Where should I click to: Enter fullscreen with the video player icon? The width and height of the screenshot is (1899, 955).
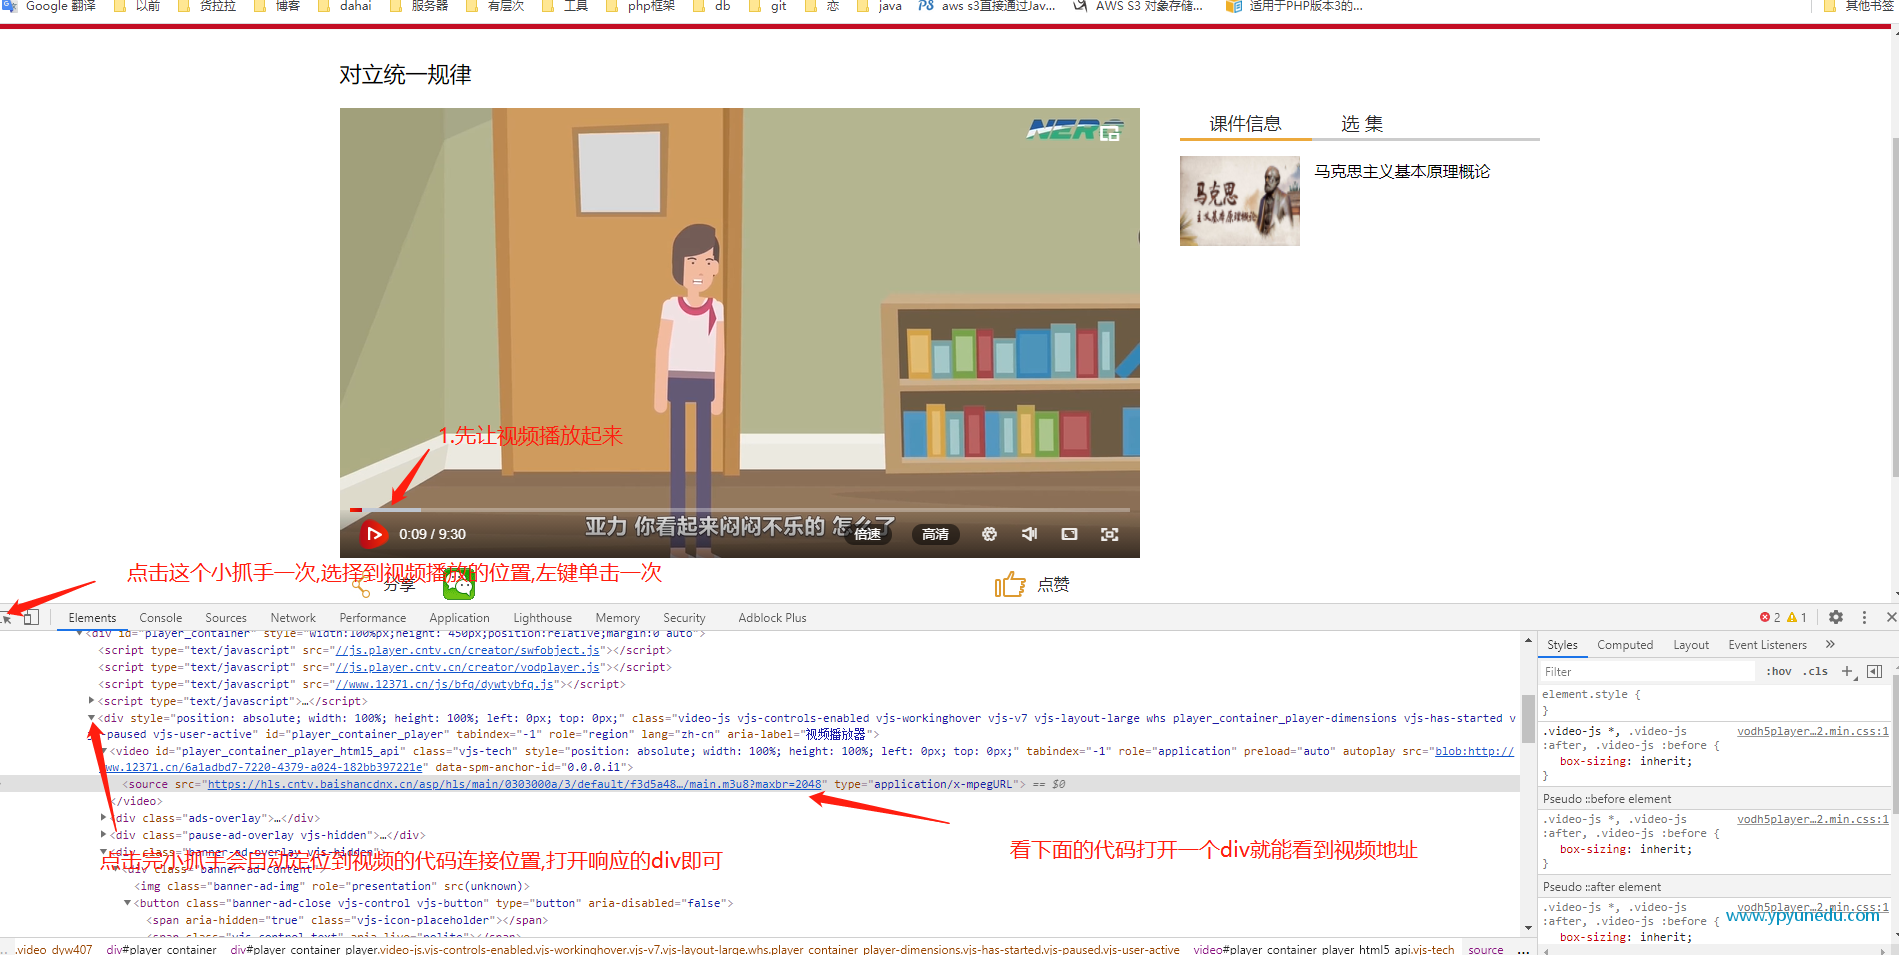[1109, 534]
